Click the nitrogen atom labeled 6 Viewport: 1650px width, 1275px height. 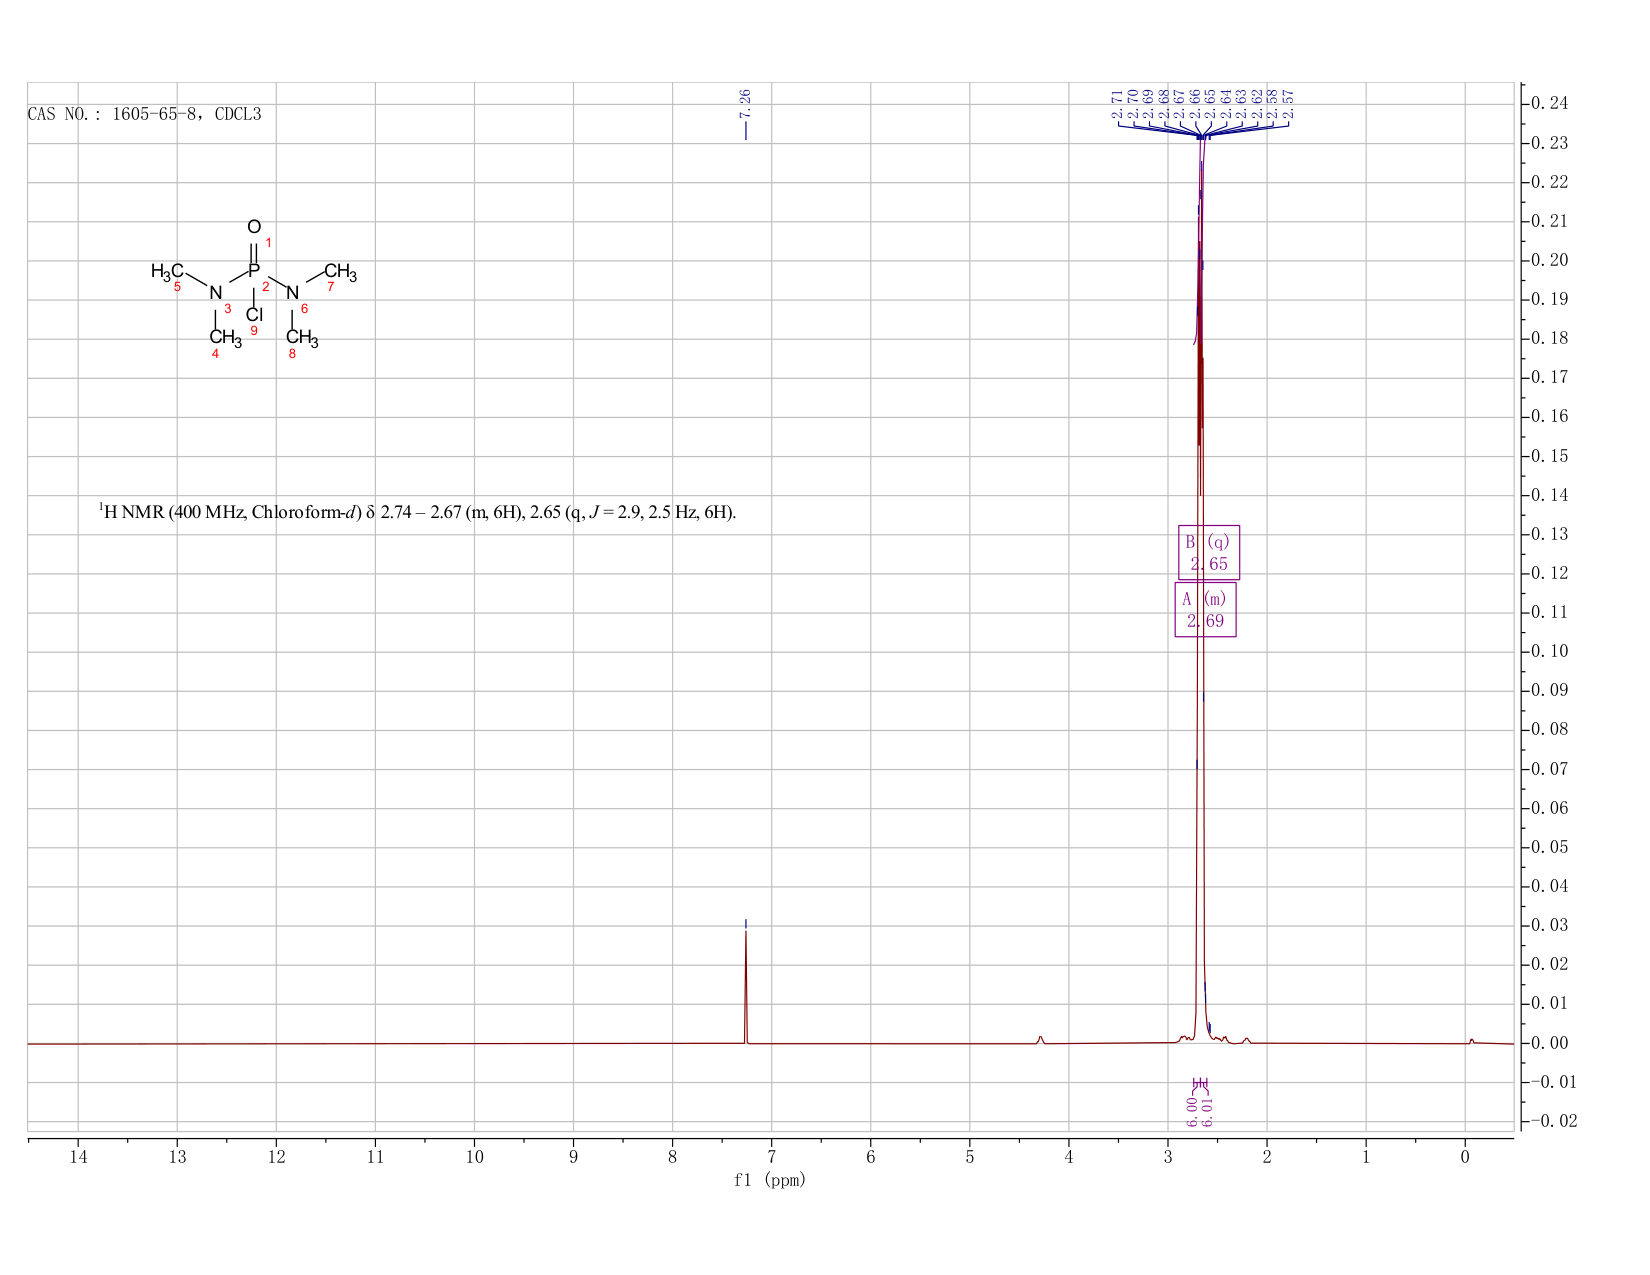coord(292,293)
